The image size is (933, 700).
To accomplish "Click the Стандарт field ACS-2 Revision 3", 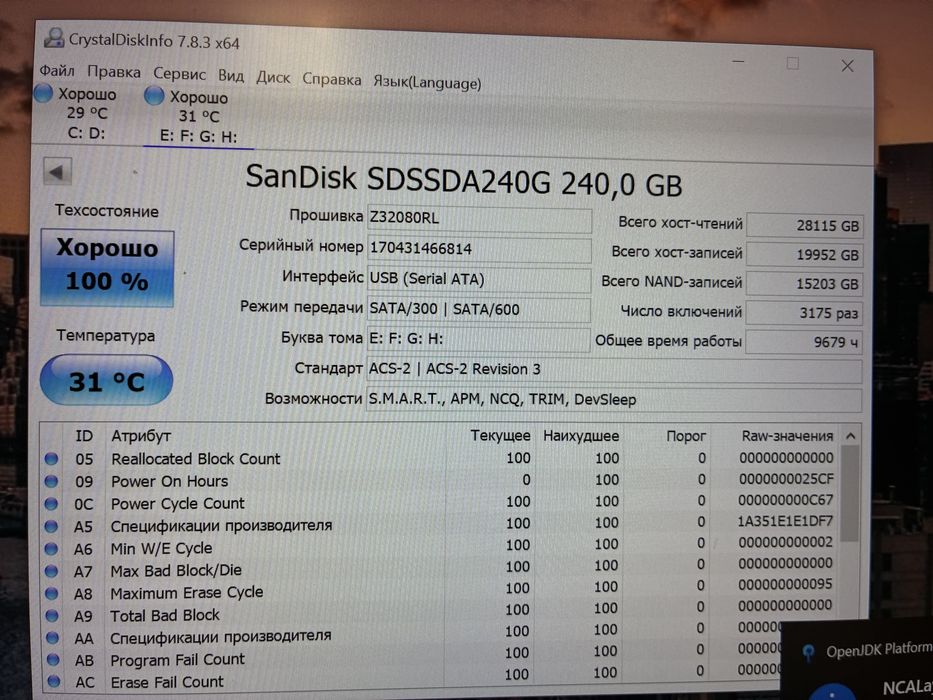I will click(614, 370).
